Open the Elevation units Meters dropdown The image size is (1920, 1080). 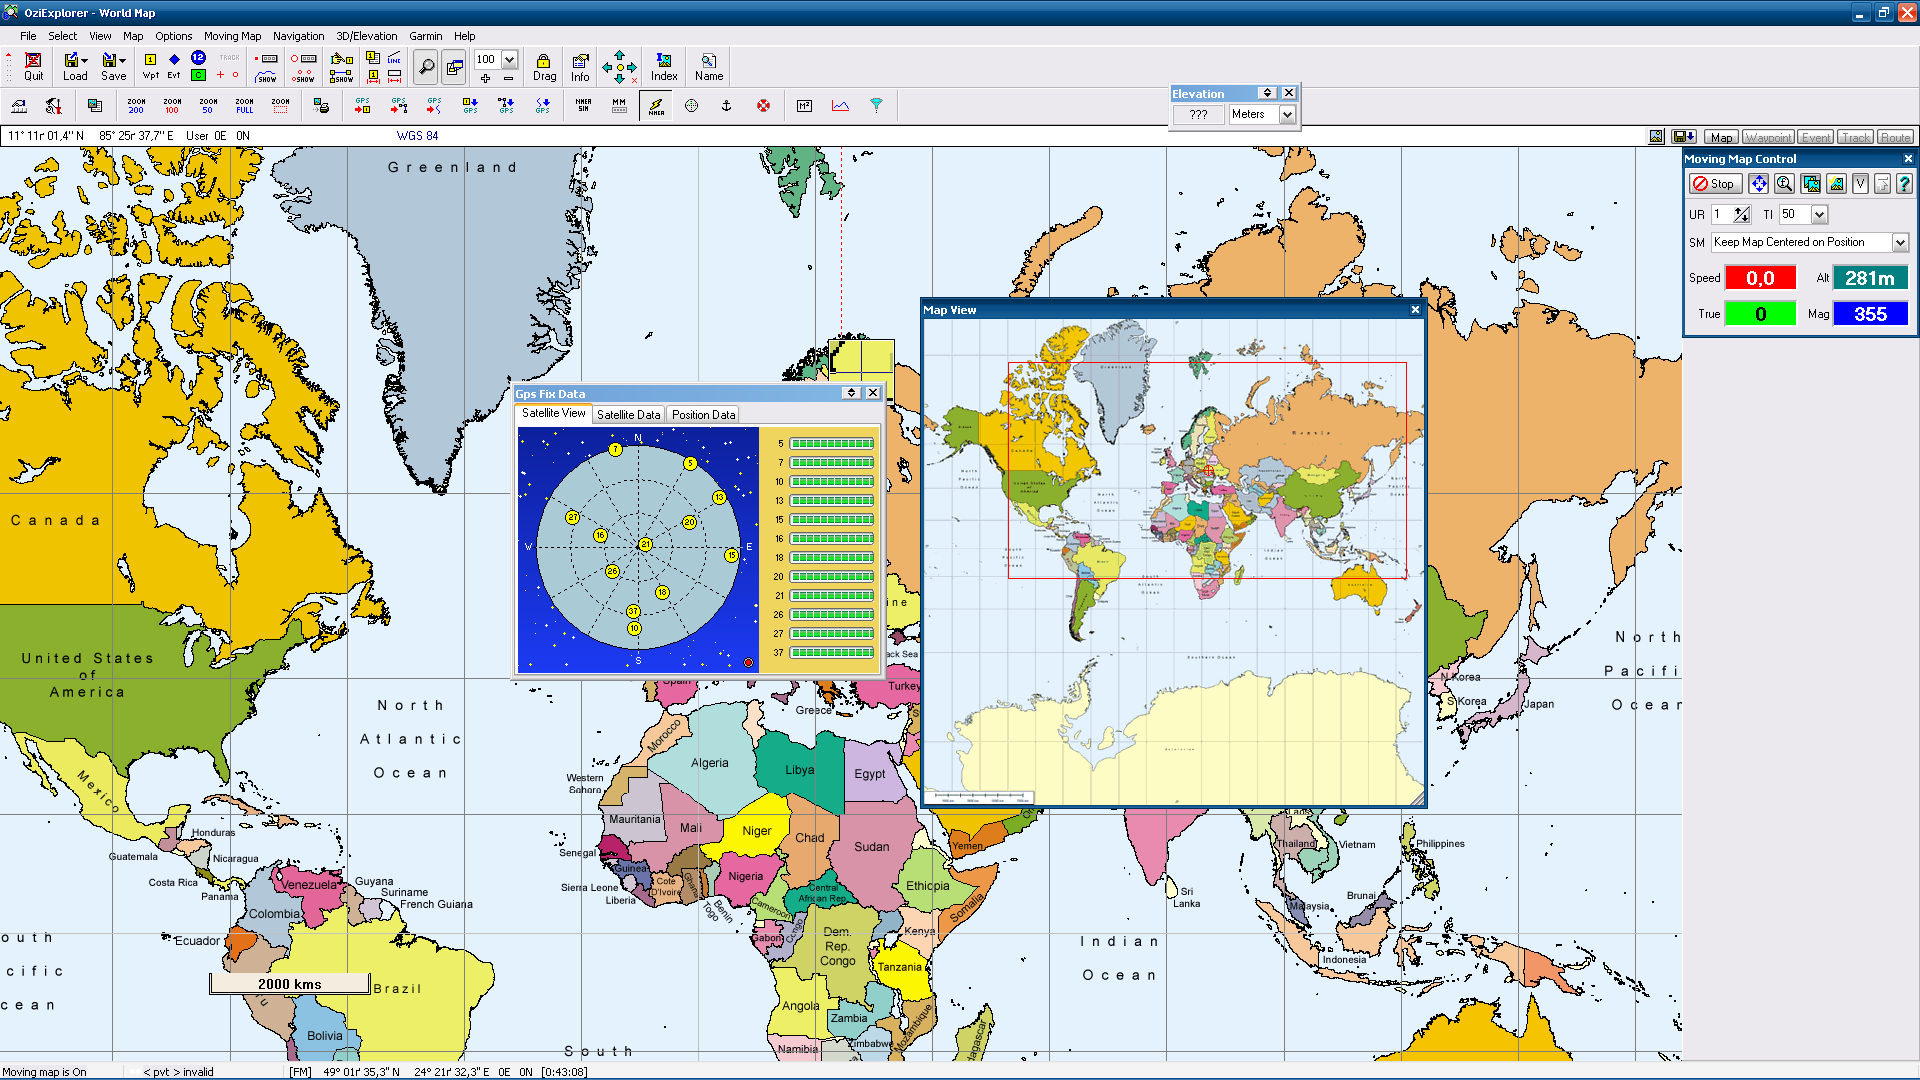click(x=1287, y=115)
